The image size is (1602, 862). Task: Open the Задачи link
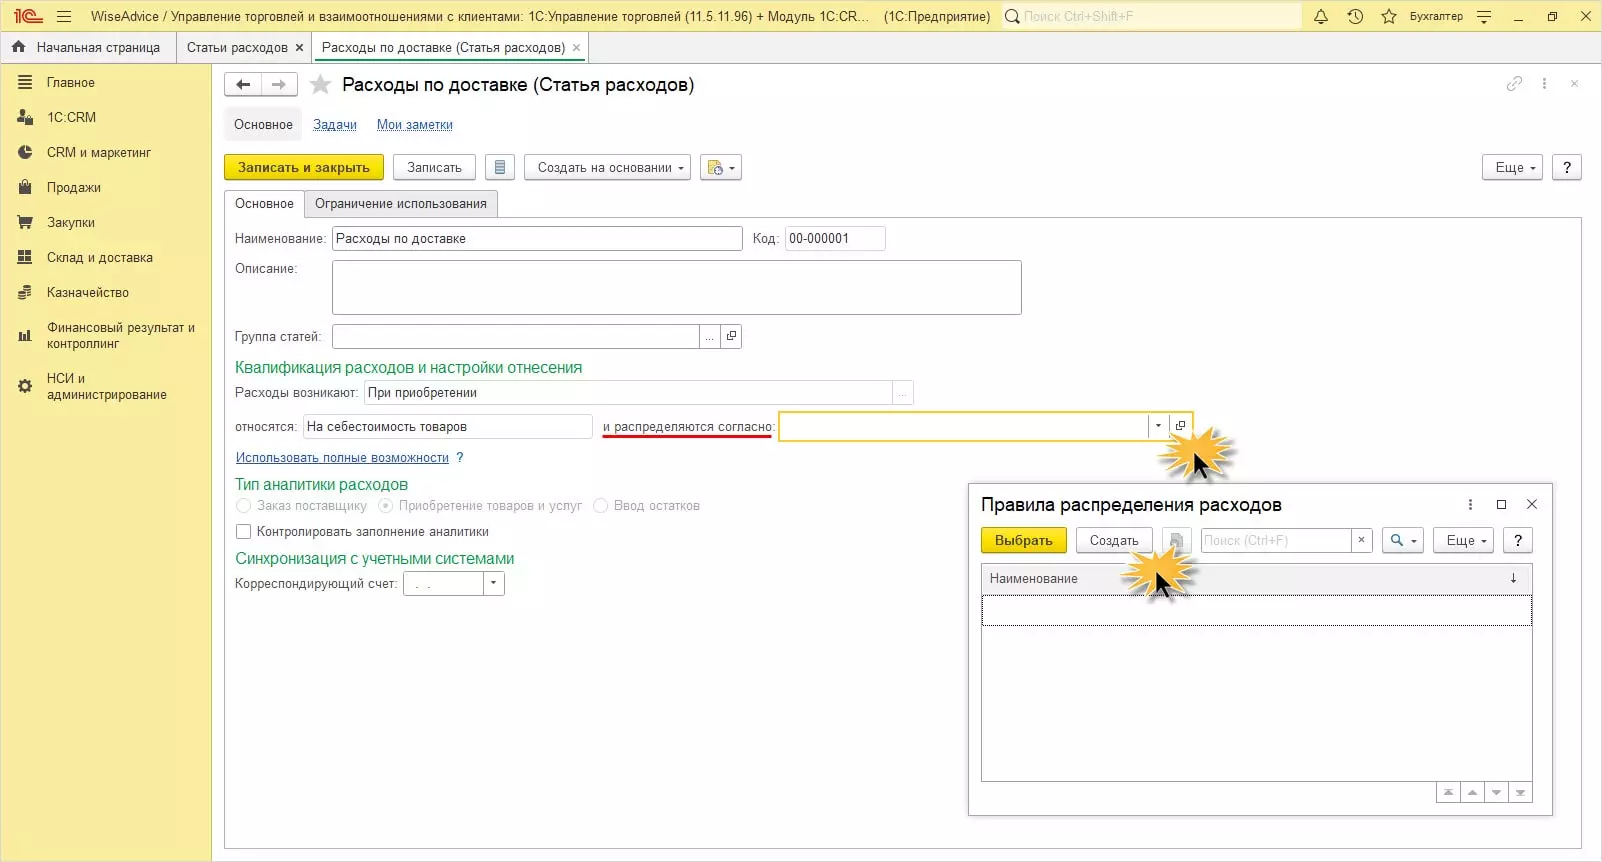pyautogui.click(x=335, y=125)
